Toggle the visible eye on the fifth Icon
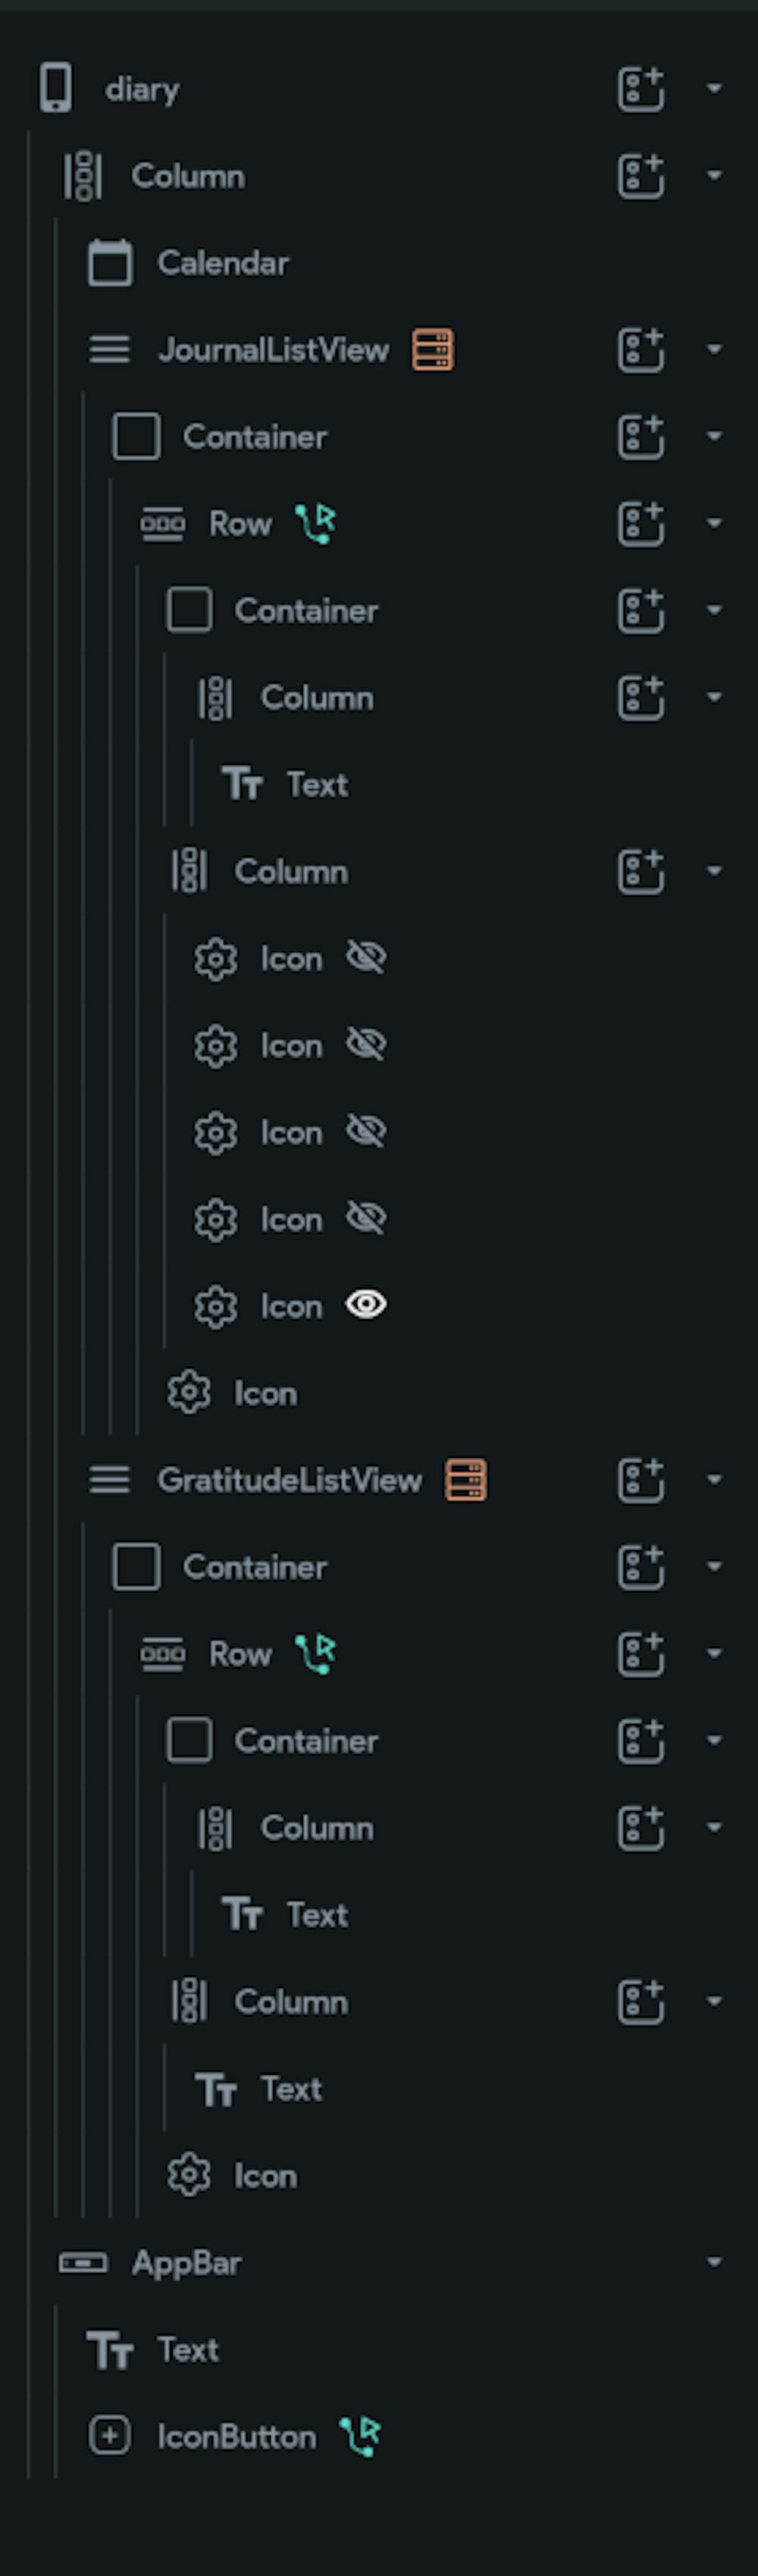The width and height of the screenshot is (758, 2576). click(x=366, y=1305)
